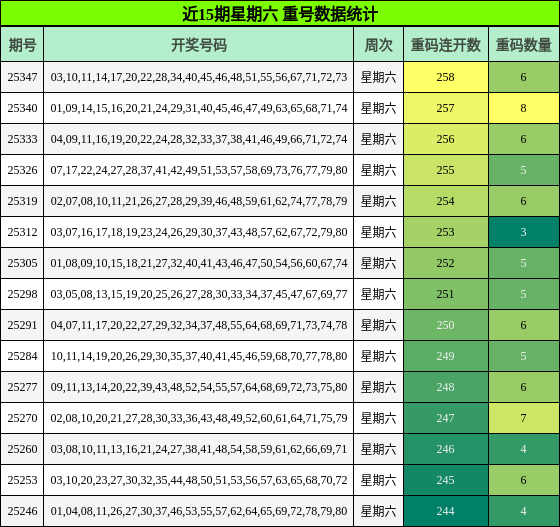560x527 pixels.
Task: Click the 重码连开数 column header
Action: click(x=446, y=45)
